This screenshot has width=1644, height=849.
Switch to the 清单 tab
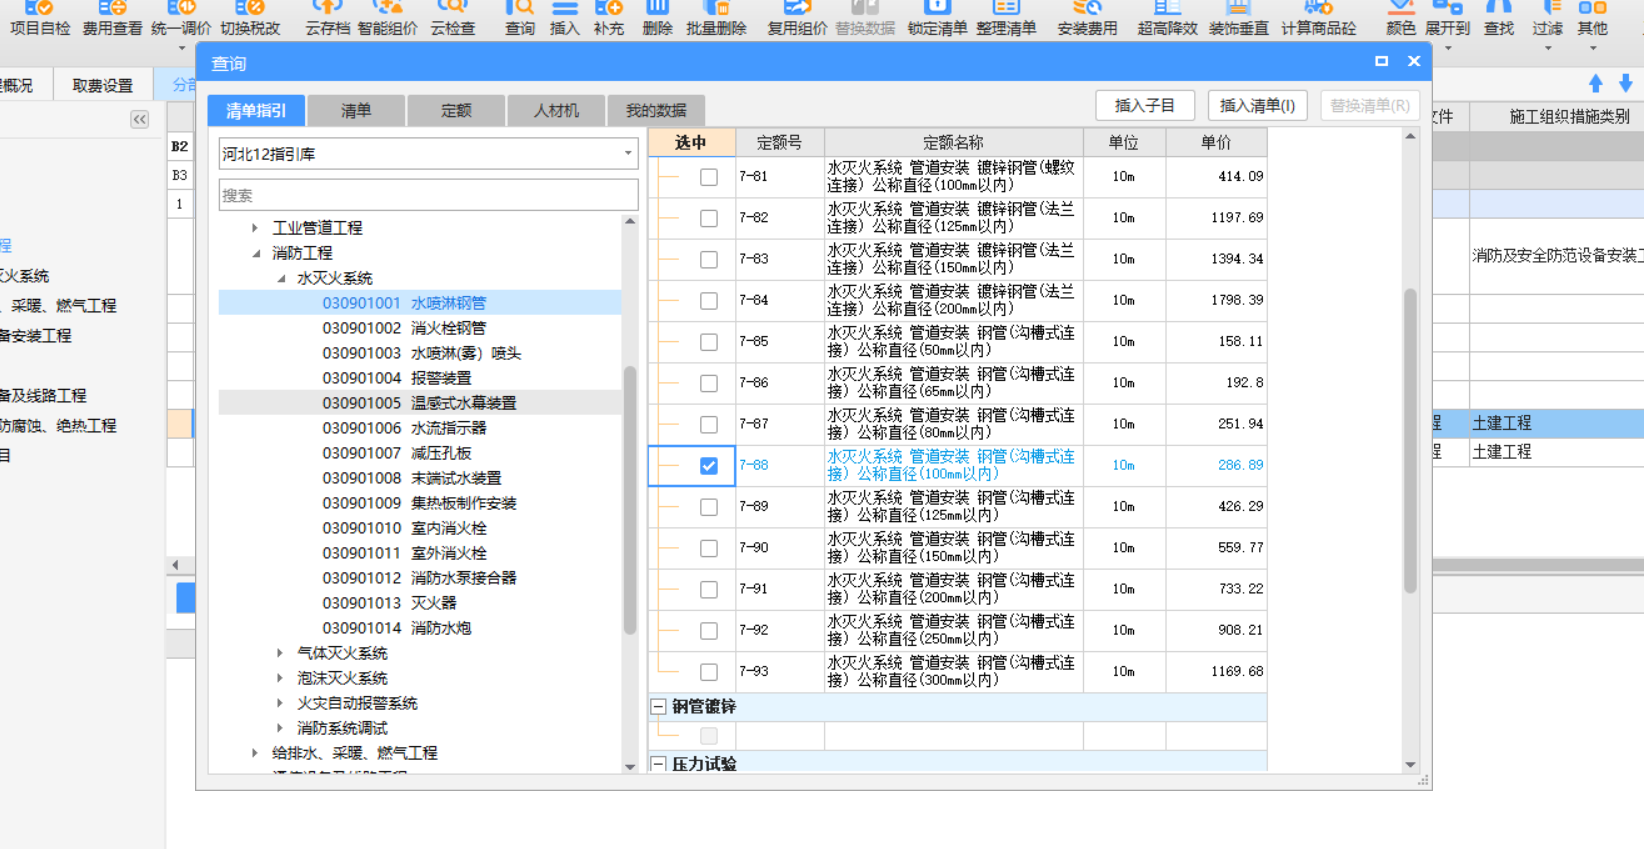tap(356, 110)
